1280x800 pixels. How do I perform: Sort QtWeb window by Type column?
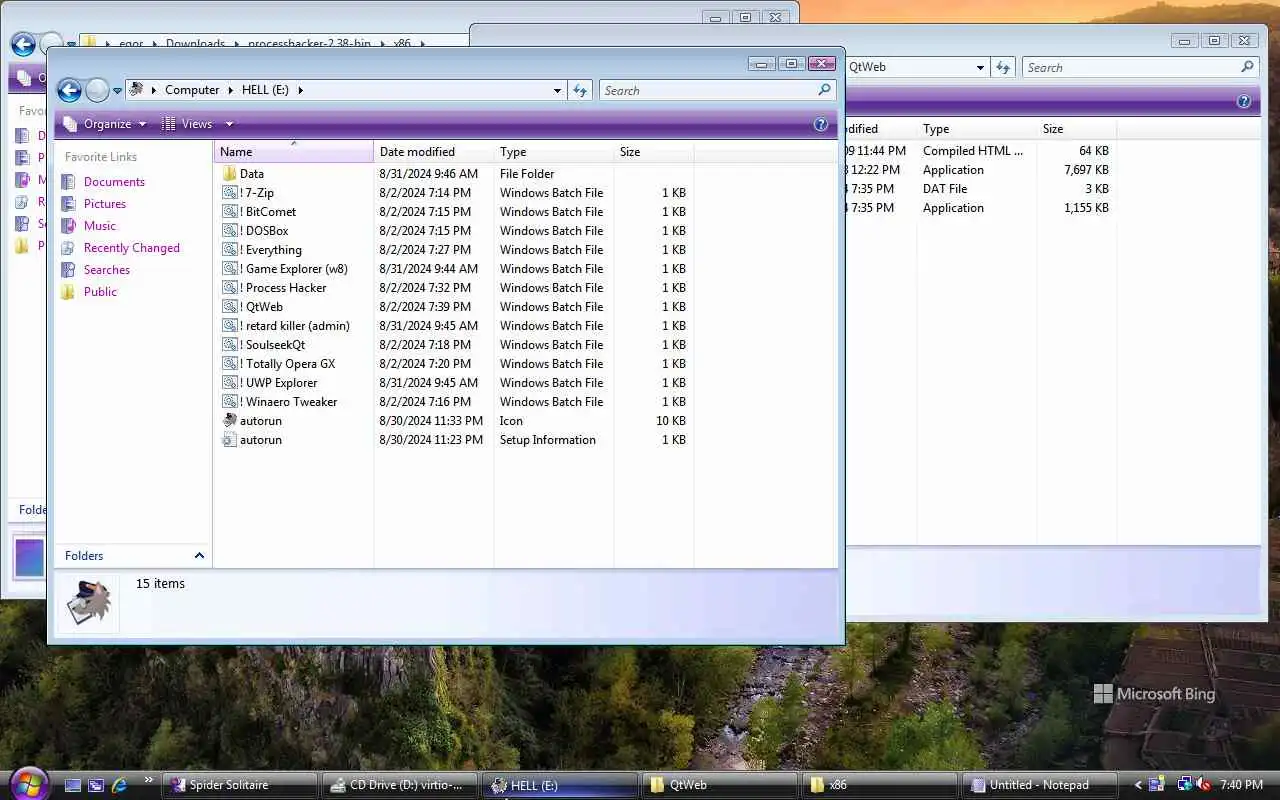[976, 129]
